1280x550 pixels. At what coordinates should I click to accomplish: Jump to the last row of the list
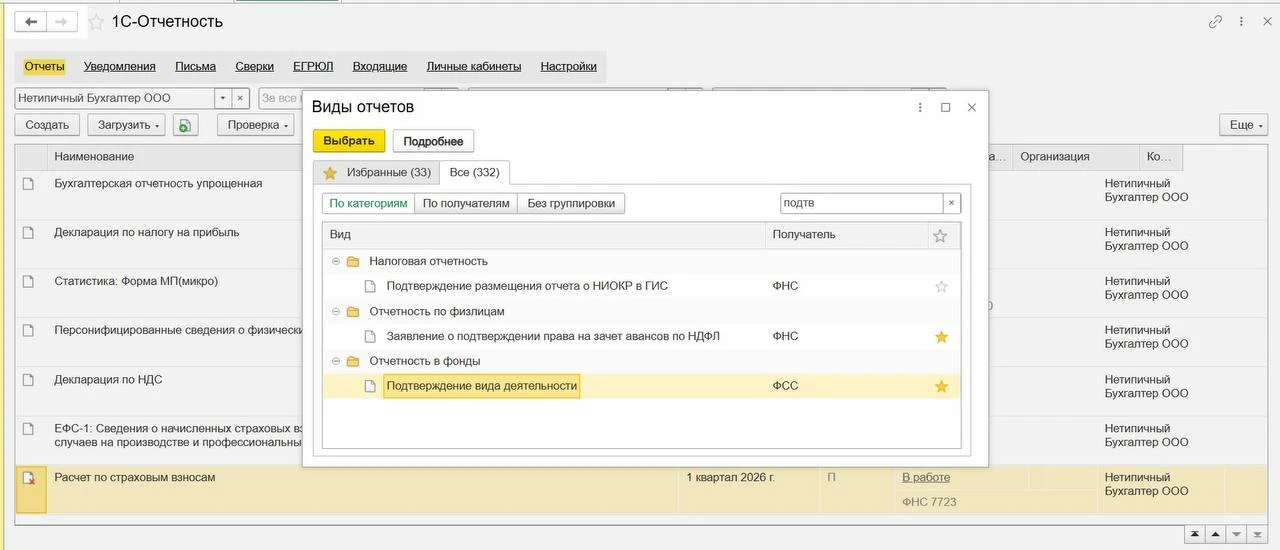tap(1258, 534)
